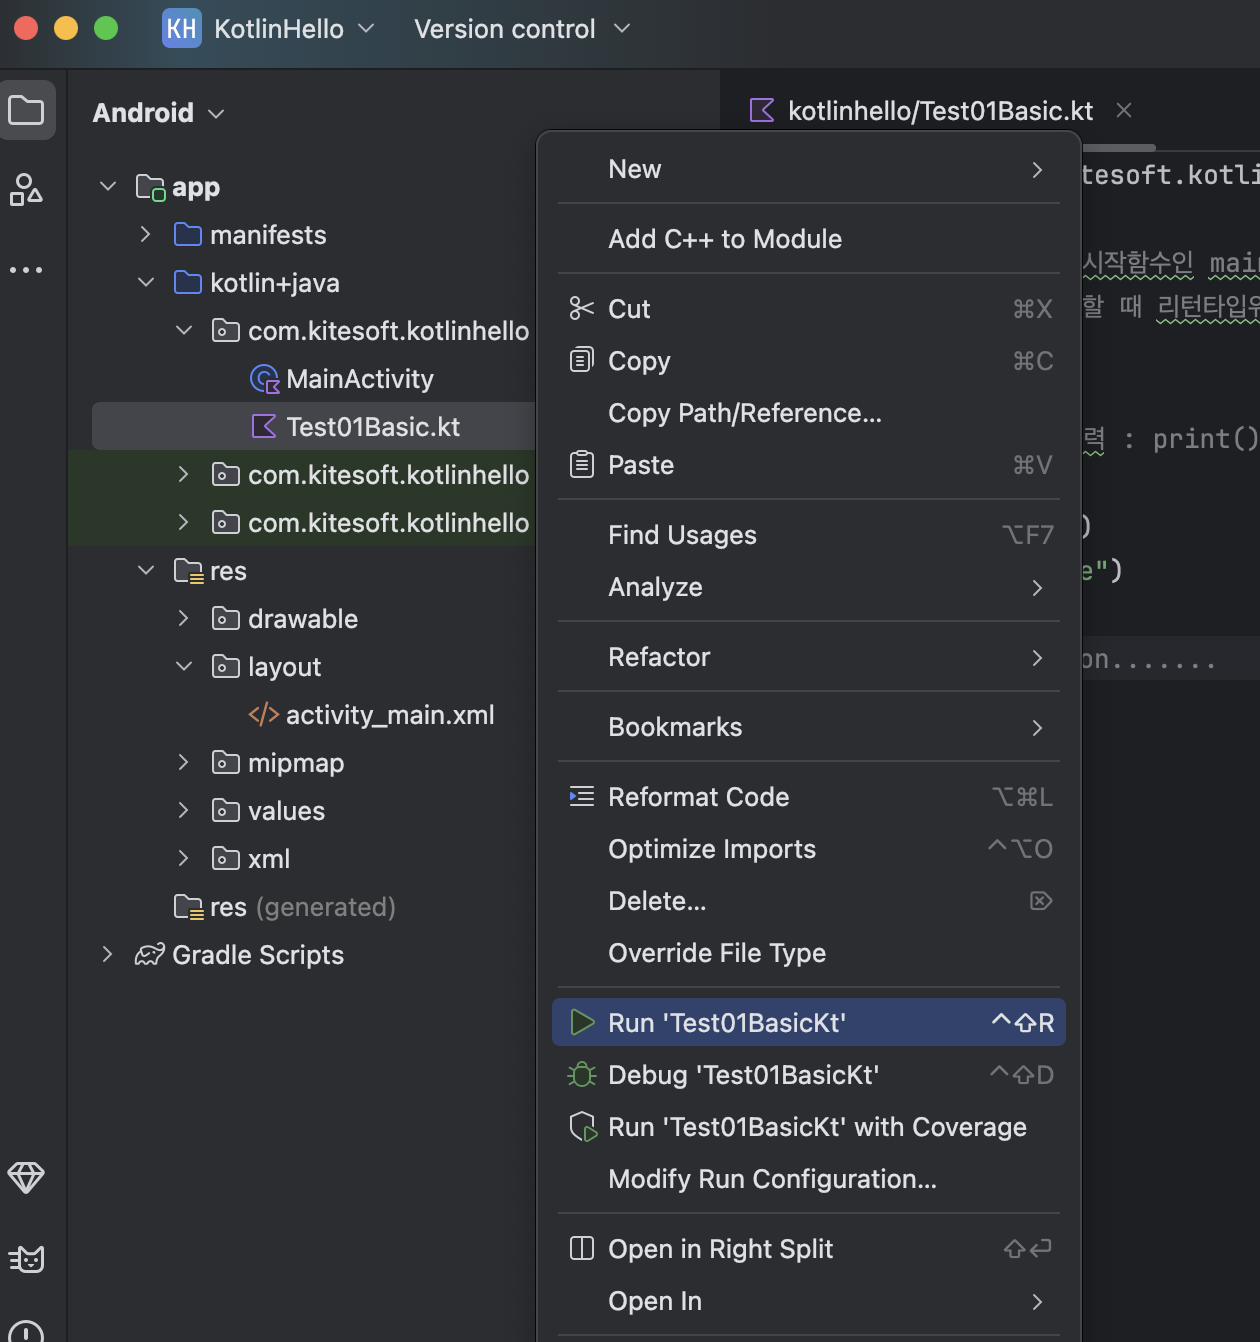Click the Paste clipboard icon in menu
The image size is (1260, 1342).
click(x=582, y=465)
